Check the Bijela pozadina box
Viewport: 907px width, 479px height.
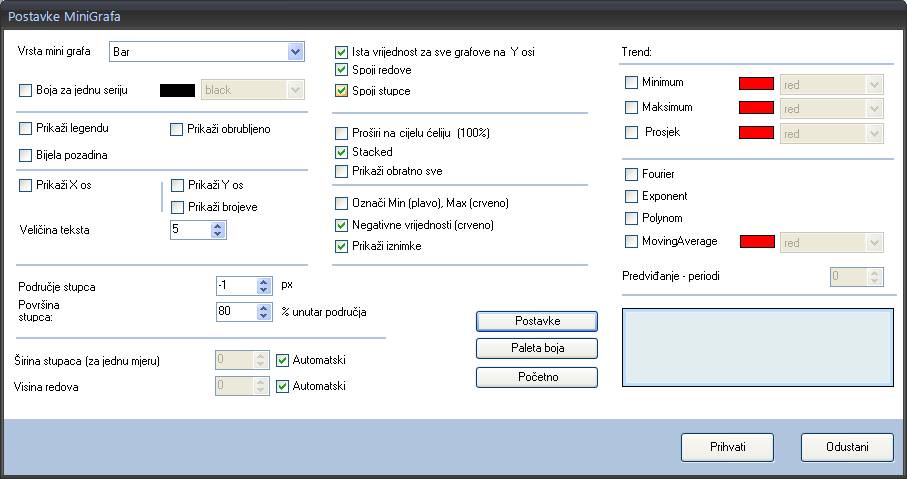point(25,155)
